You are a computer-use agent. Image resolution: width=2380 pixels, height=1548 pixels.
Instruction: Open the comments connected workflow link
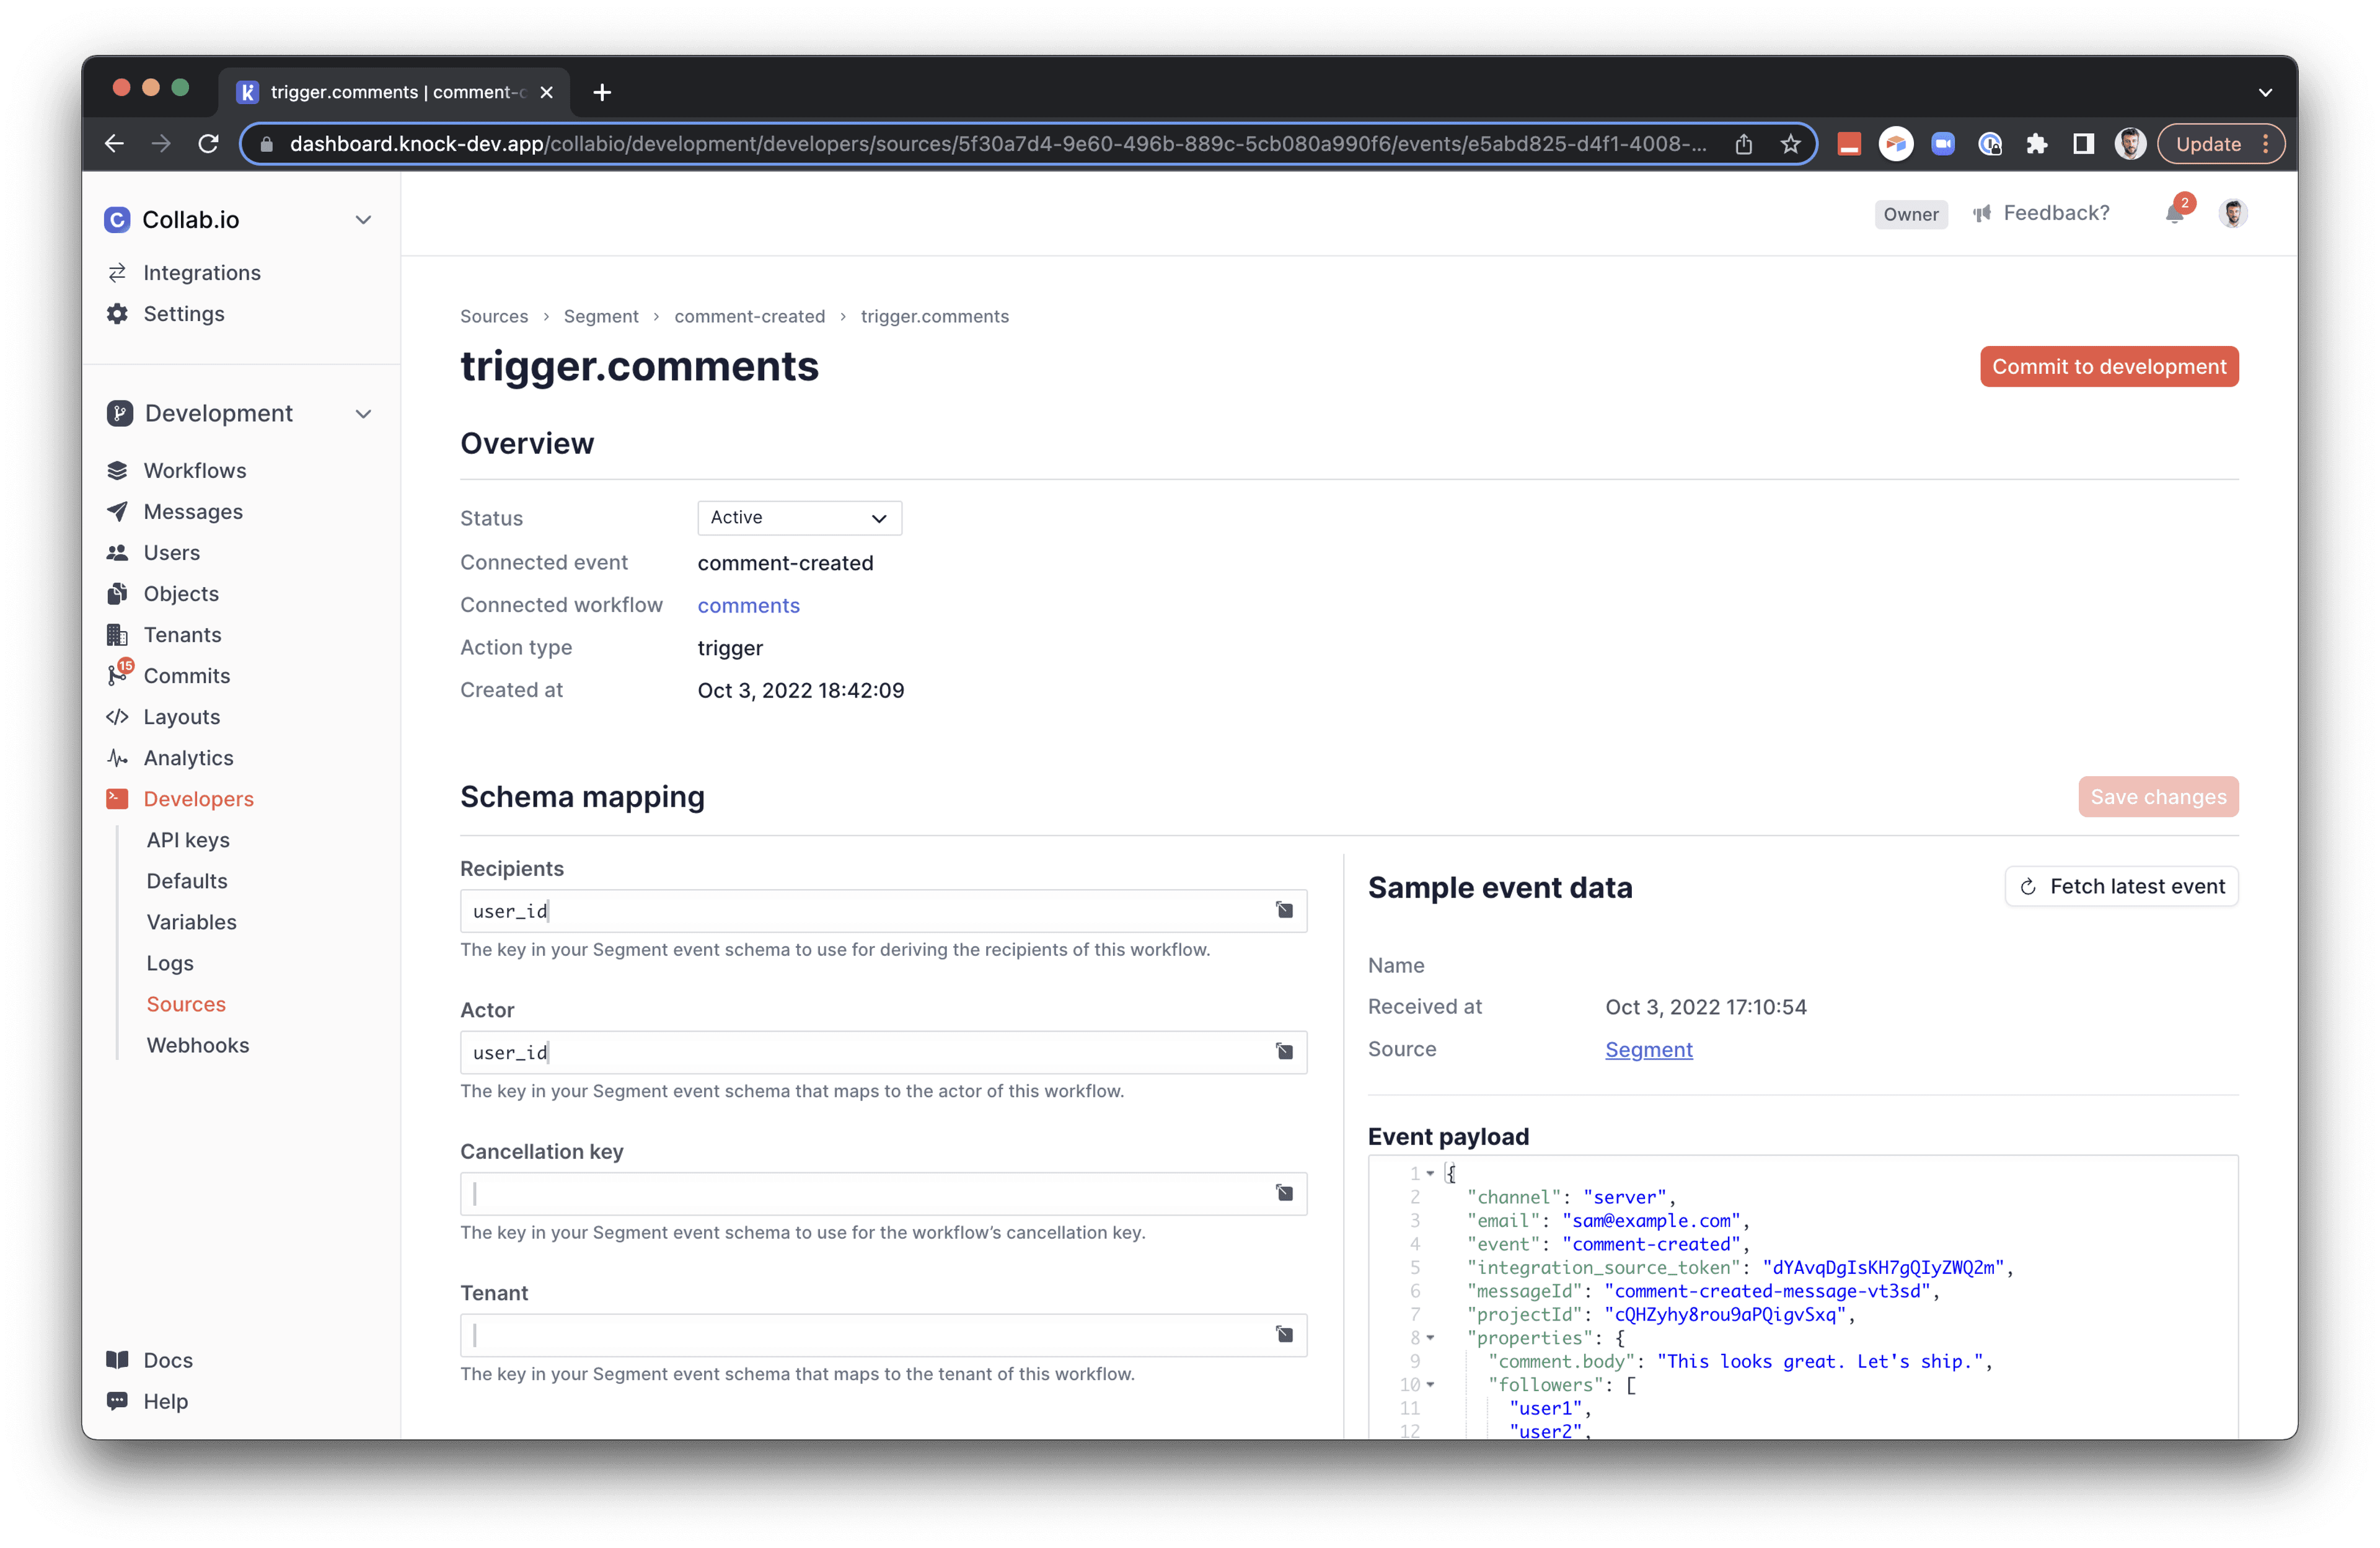click(748, 606)
